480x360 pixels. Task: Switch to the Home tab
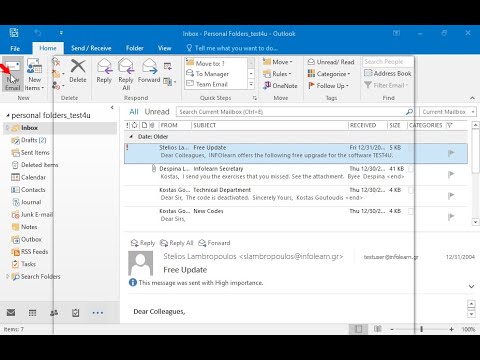(x=48, y=48)
